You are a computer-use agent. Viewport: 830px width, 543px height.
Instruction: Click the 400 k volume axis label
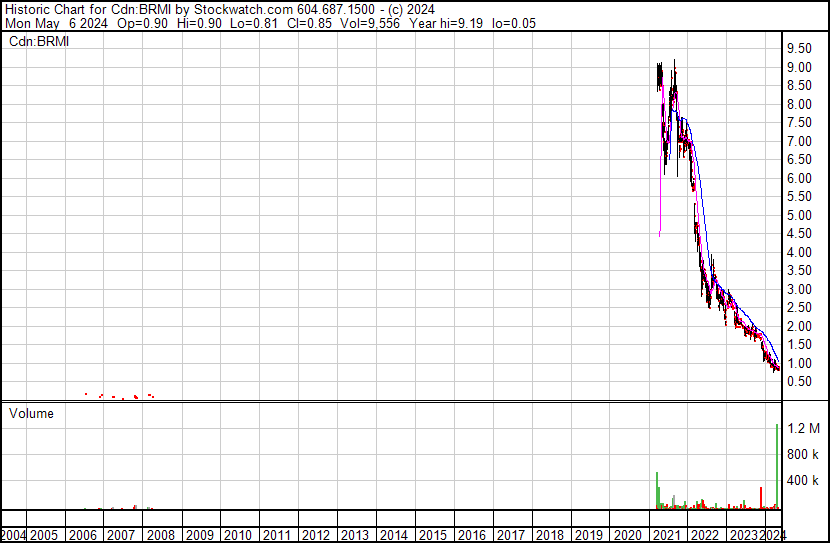pos(803,481)
